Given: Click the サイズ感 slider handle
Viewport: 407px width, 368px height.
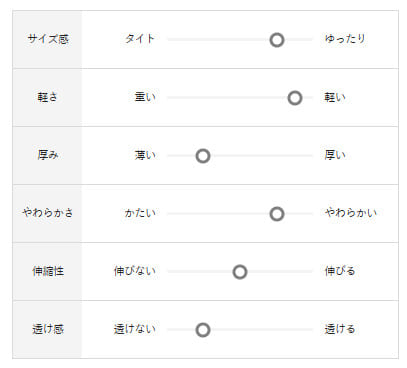Looking at the screenshot, I should click(277, 40).
